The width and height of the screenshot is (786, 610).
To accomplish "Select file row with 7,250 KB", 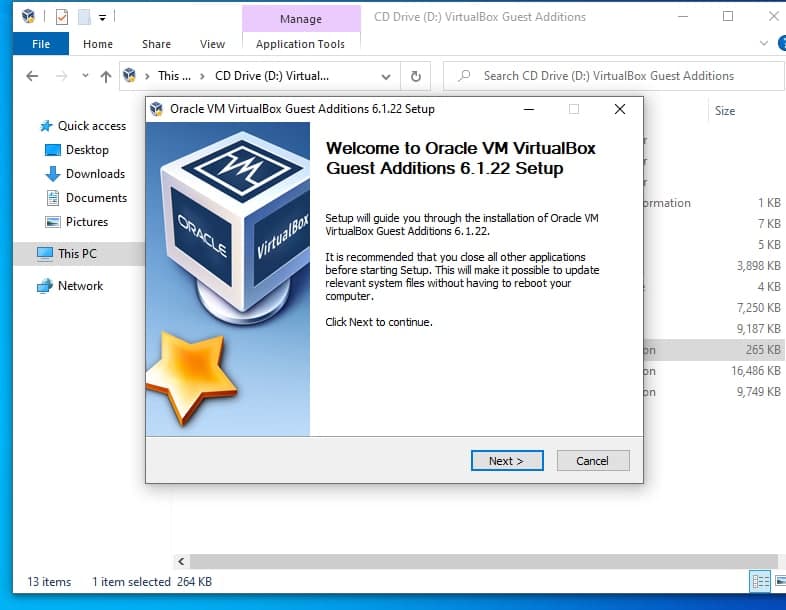I will coord(714,308).
